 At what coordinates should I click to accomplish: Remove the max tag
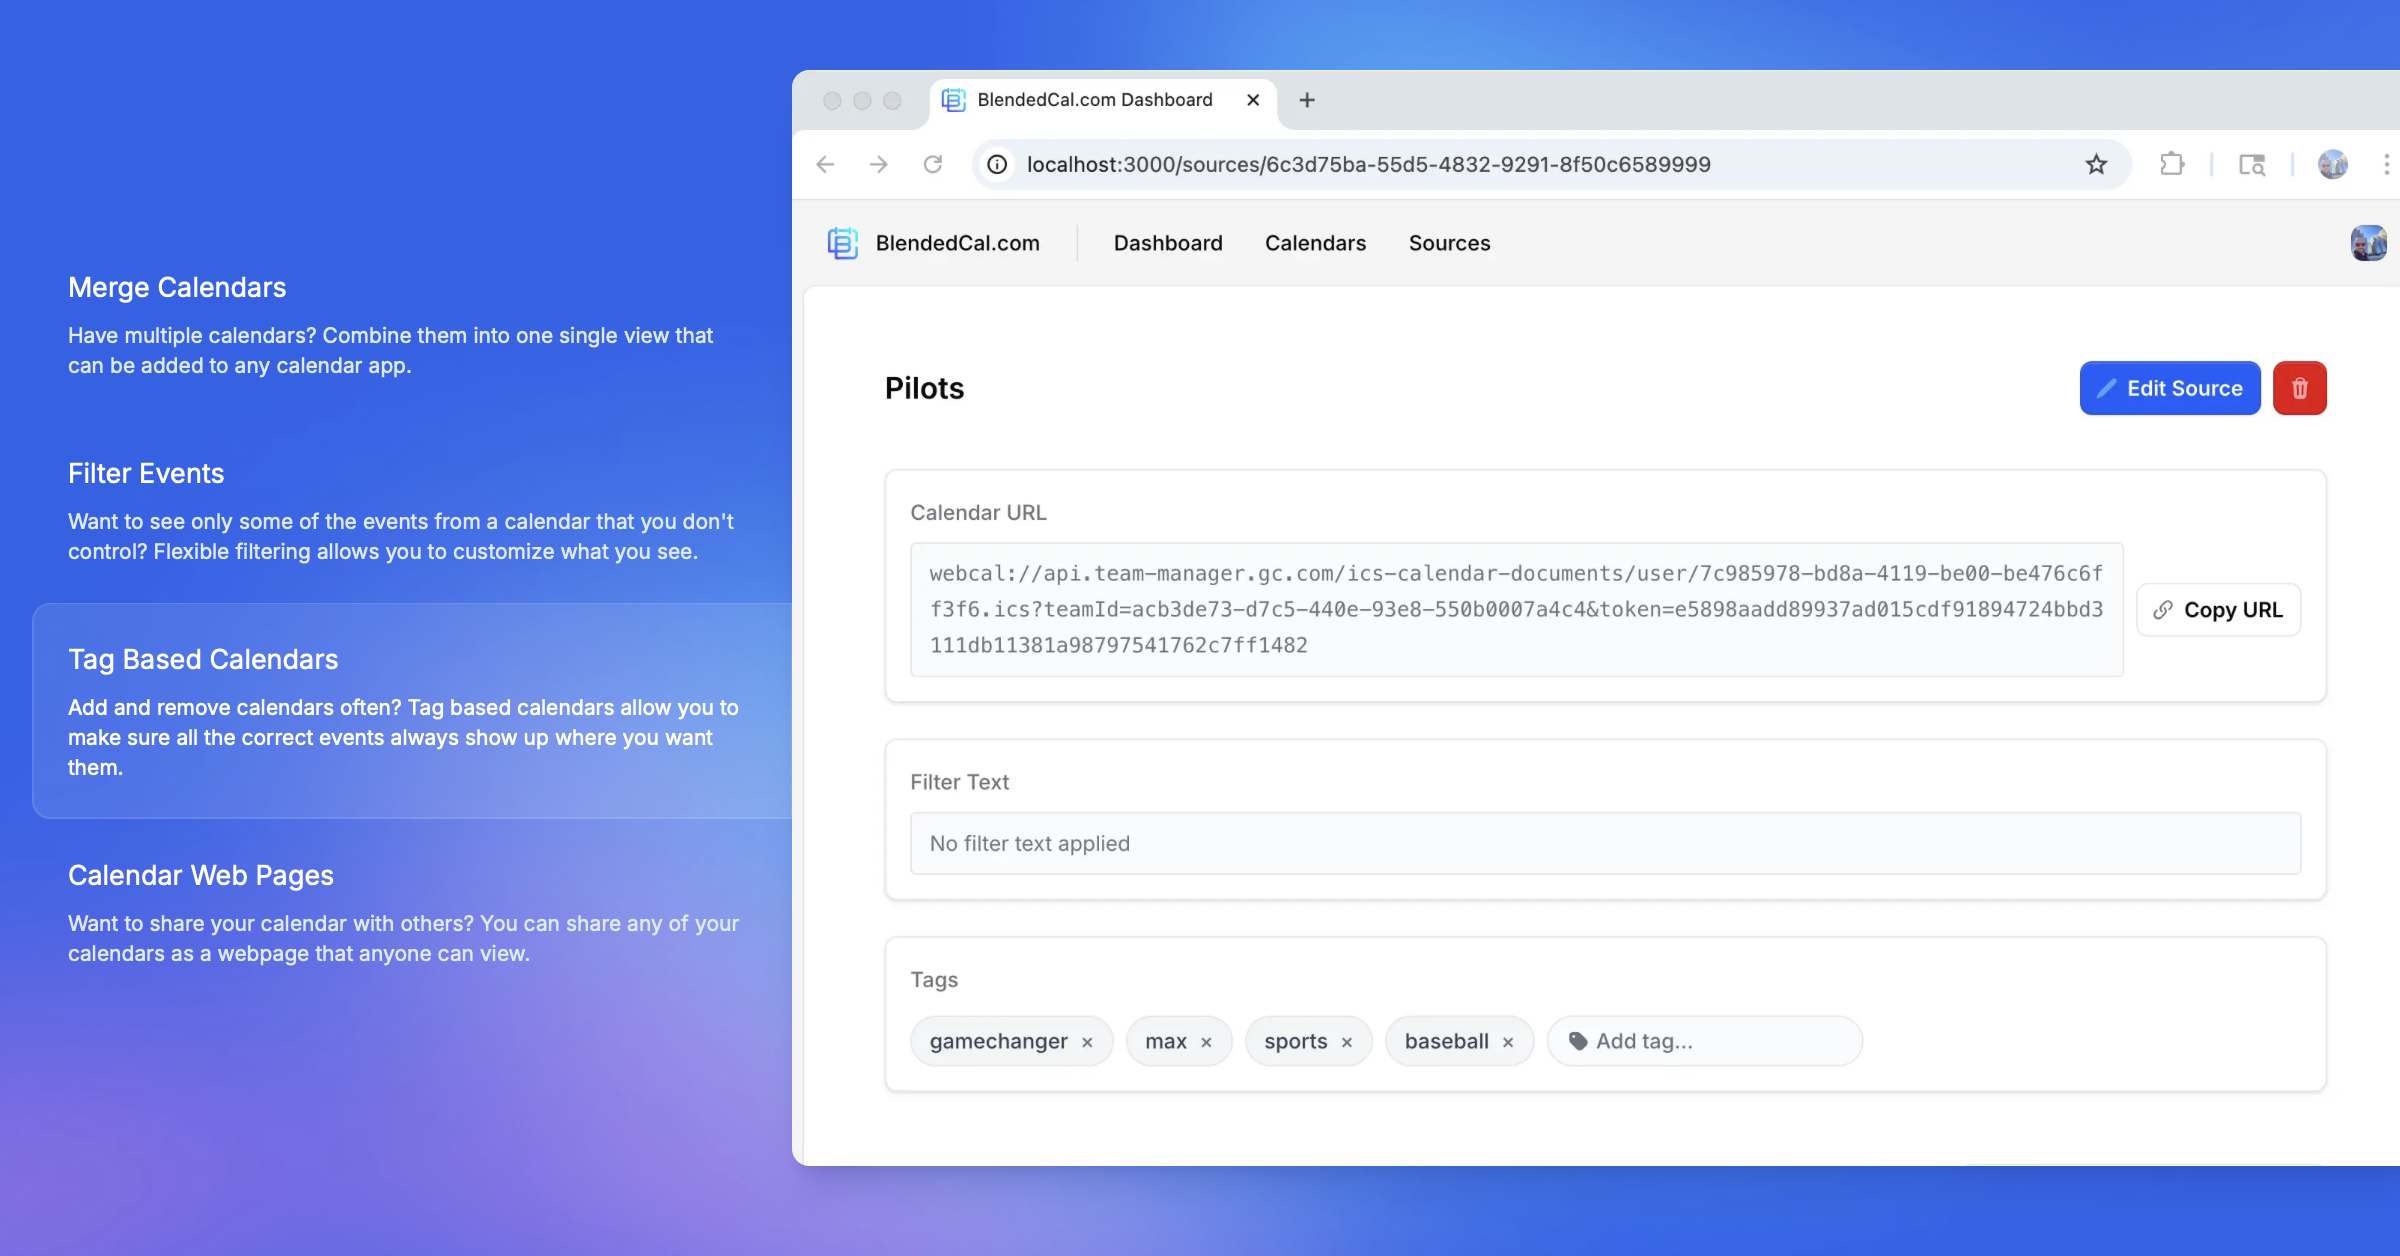(x=1206, y=1042)
